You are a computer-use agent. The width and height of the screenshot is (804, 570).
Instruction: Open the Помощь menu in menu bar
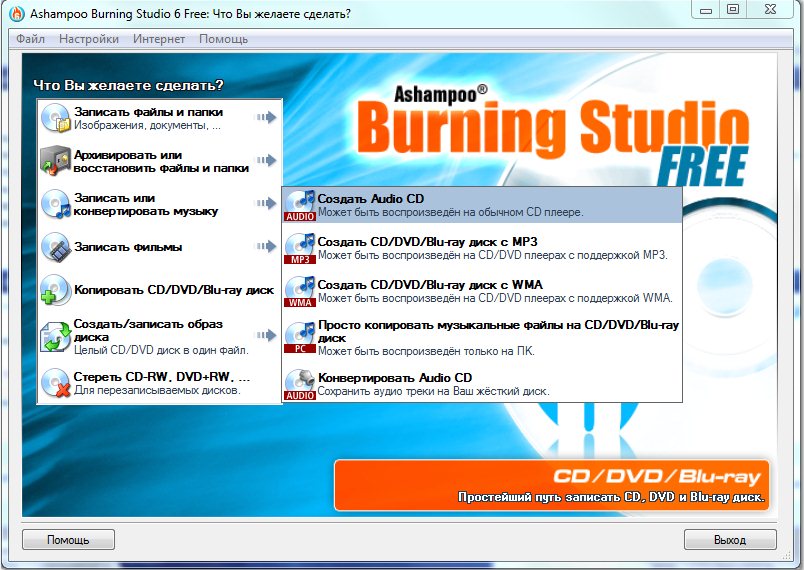pyautogui.click(x=224, y=39)
